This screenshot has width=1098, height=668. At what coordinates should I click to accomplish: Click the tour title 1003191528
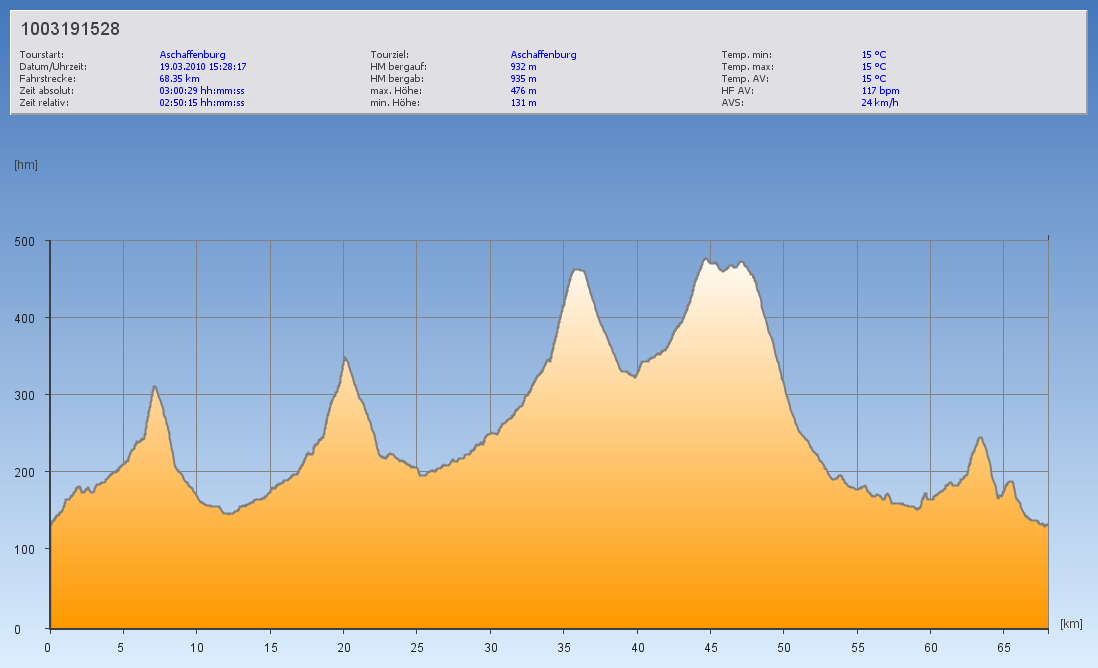pos(70,29)
